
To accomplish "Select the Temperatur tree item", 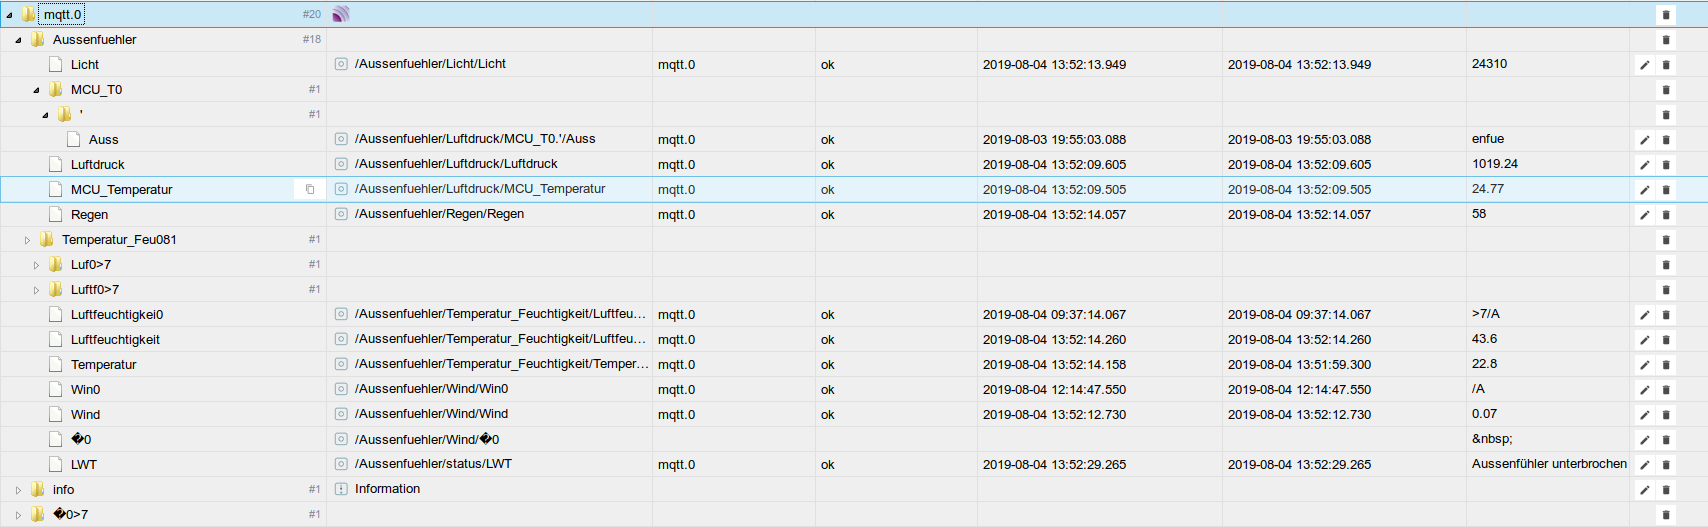I will 103,365.
